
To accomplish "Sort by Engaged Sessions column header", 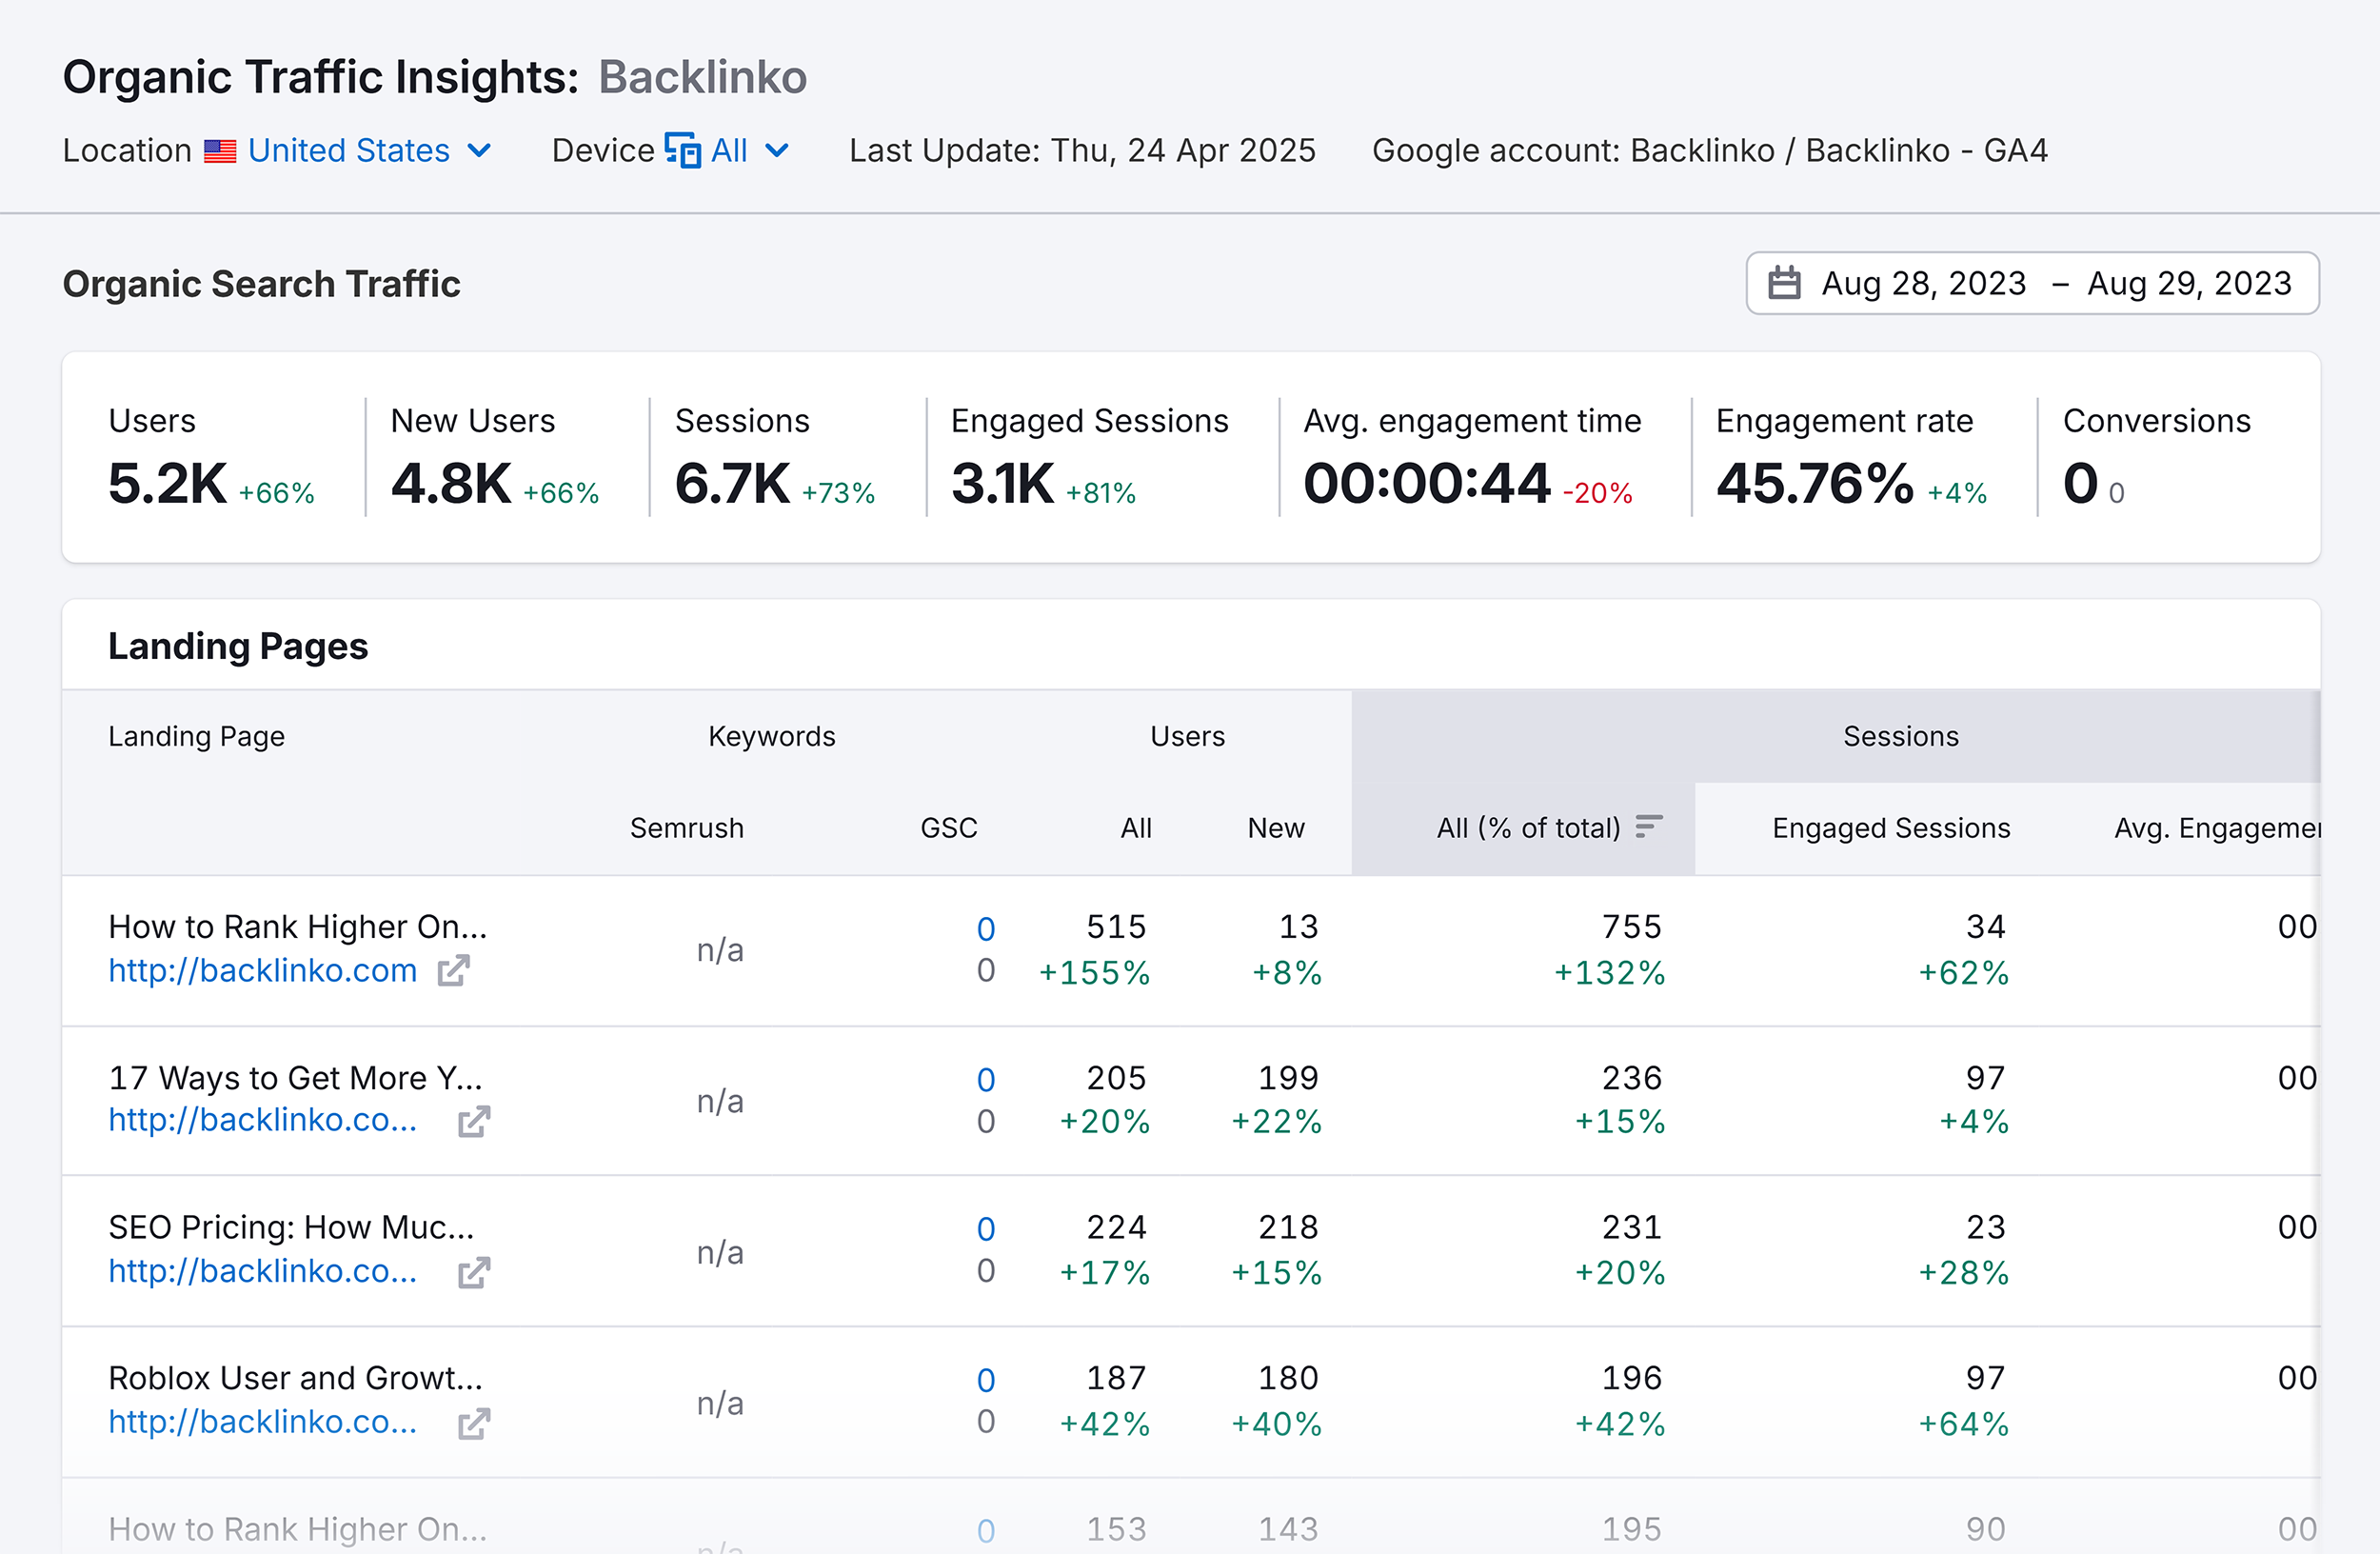I will coord(1891,828).
